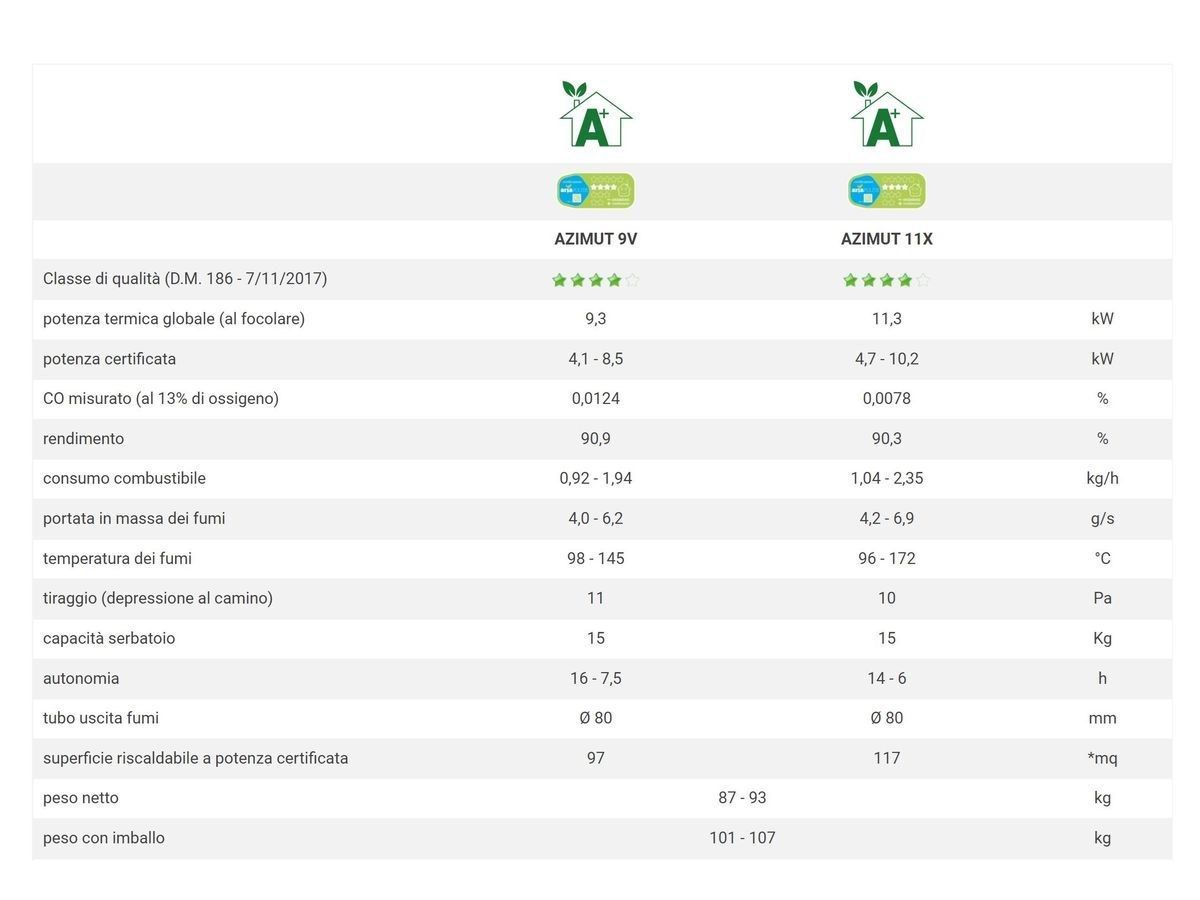Click the 'consumo combustibile' row label
Screen dimensions: 1200x900
124,479
